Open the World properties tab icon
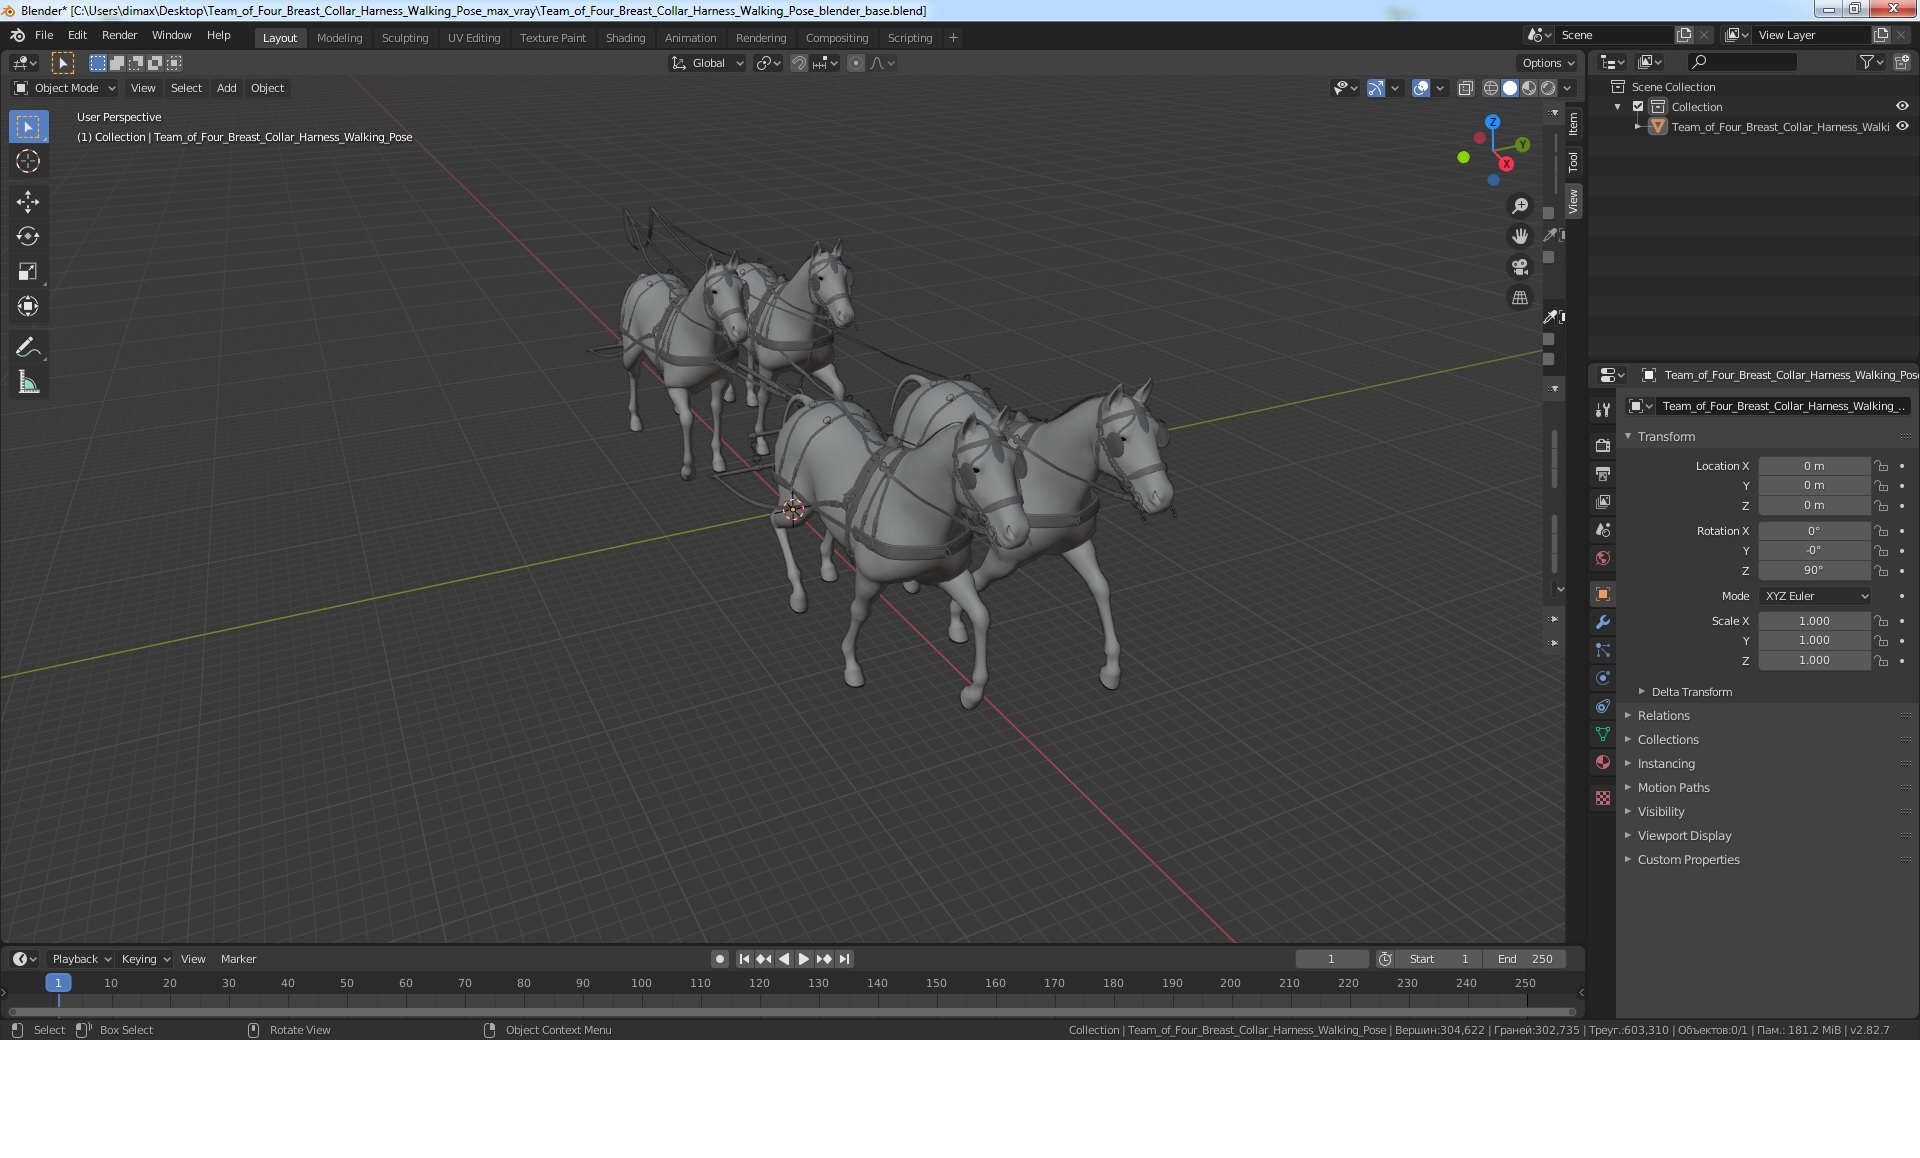The image size is (1920, 1158). point(1603,558)
